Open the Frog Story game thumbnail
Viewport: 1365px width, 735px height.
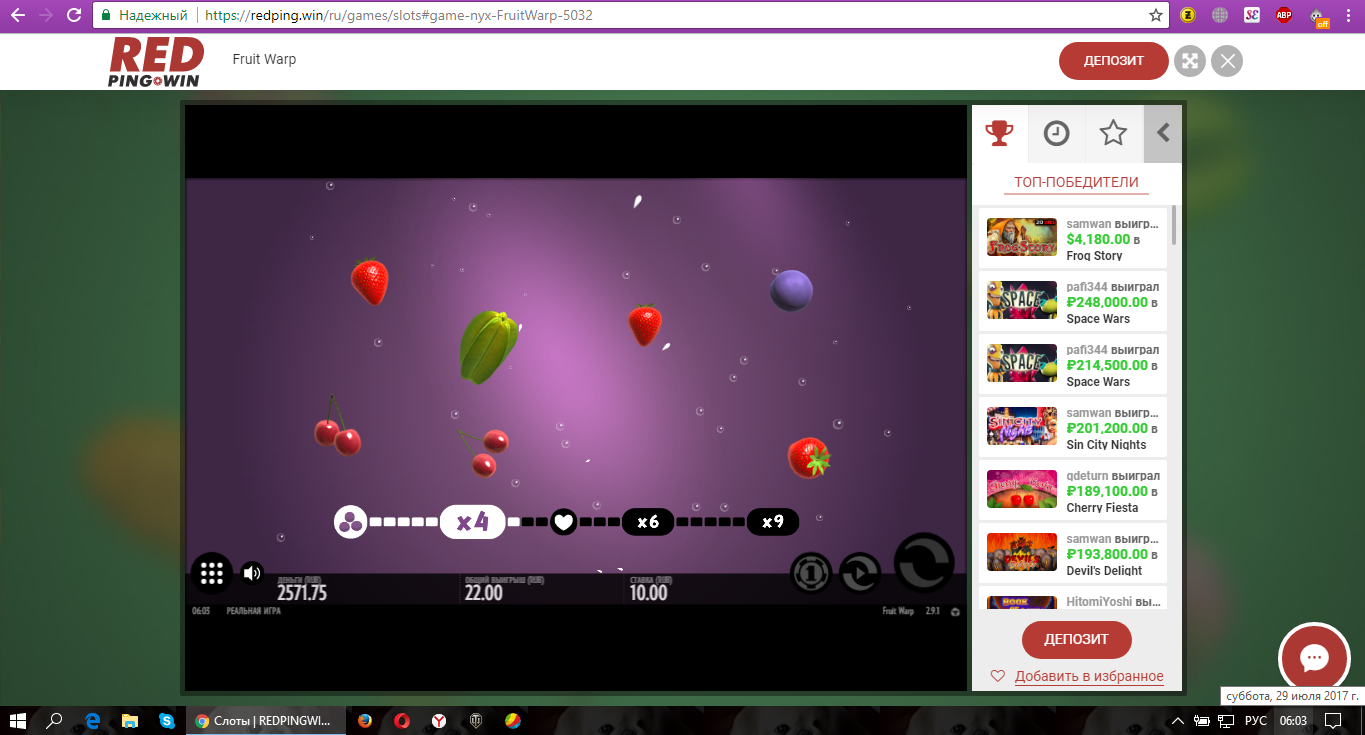point(1022,237)
